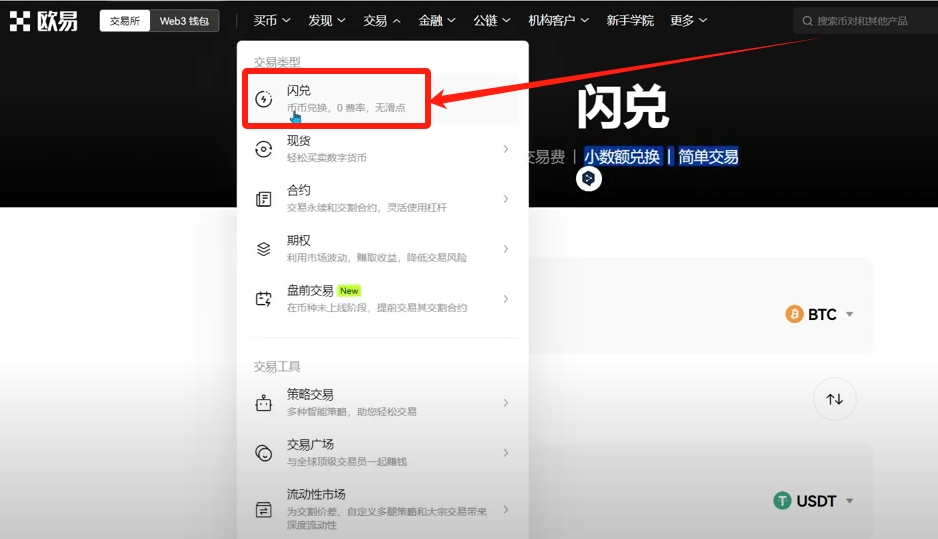Viewport: 938px width, 539px height.
Task: Click the 简单交易 highlighted text
Action: pos(708,157)
